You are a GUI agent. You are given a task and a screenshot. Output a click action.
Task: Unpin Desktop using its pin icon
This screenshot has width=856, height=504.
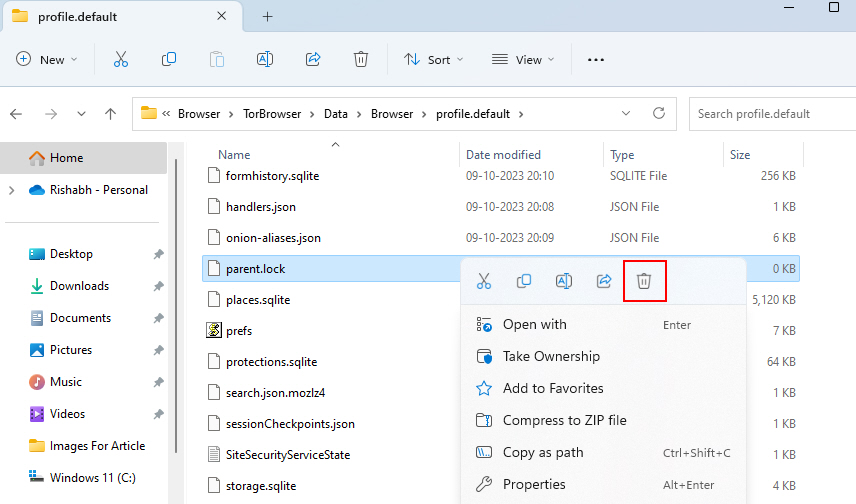pos(158,254)
